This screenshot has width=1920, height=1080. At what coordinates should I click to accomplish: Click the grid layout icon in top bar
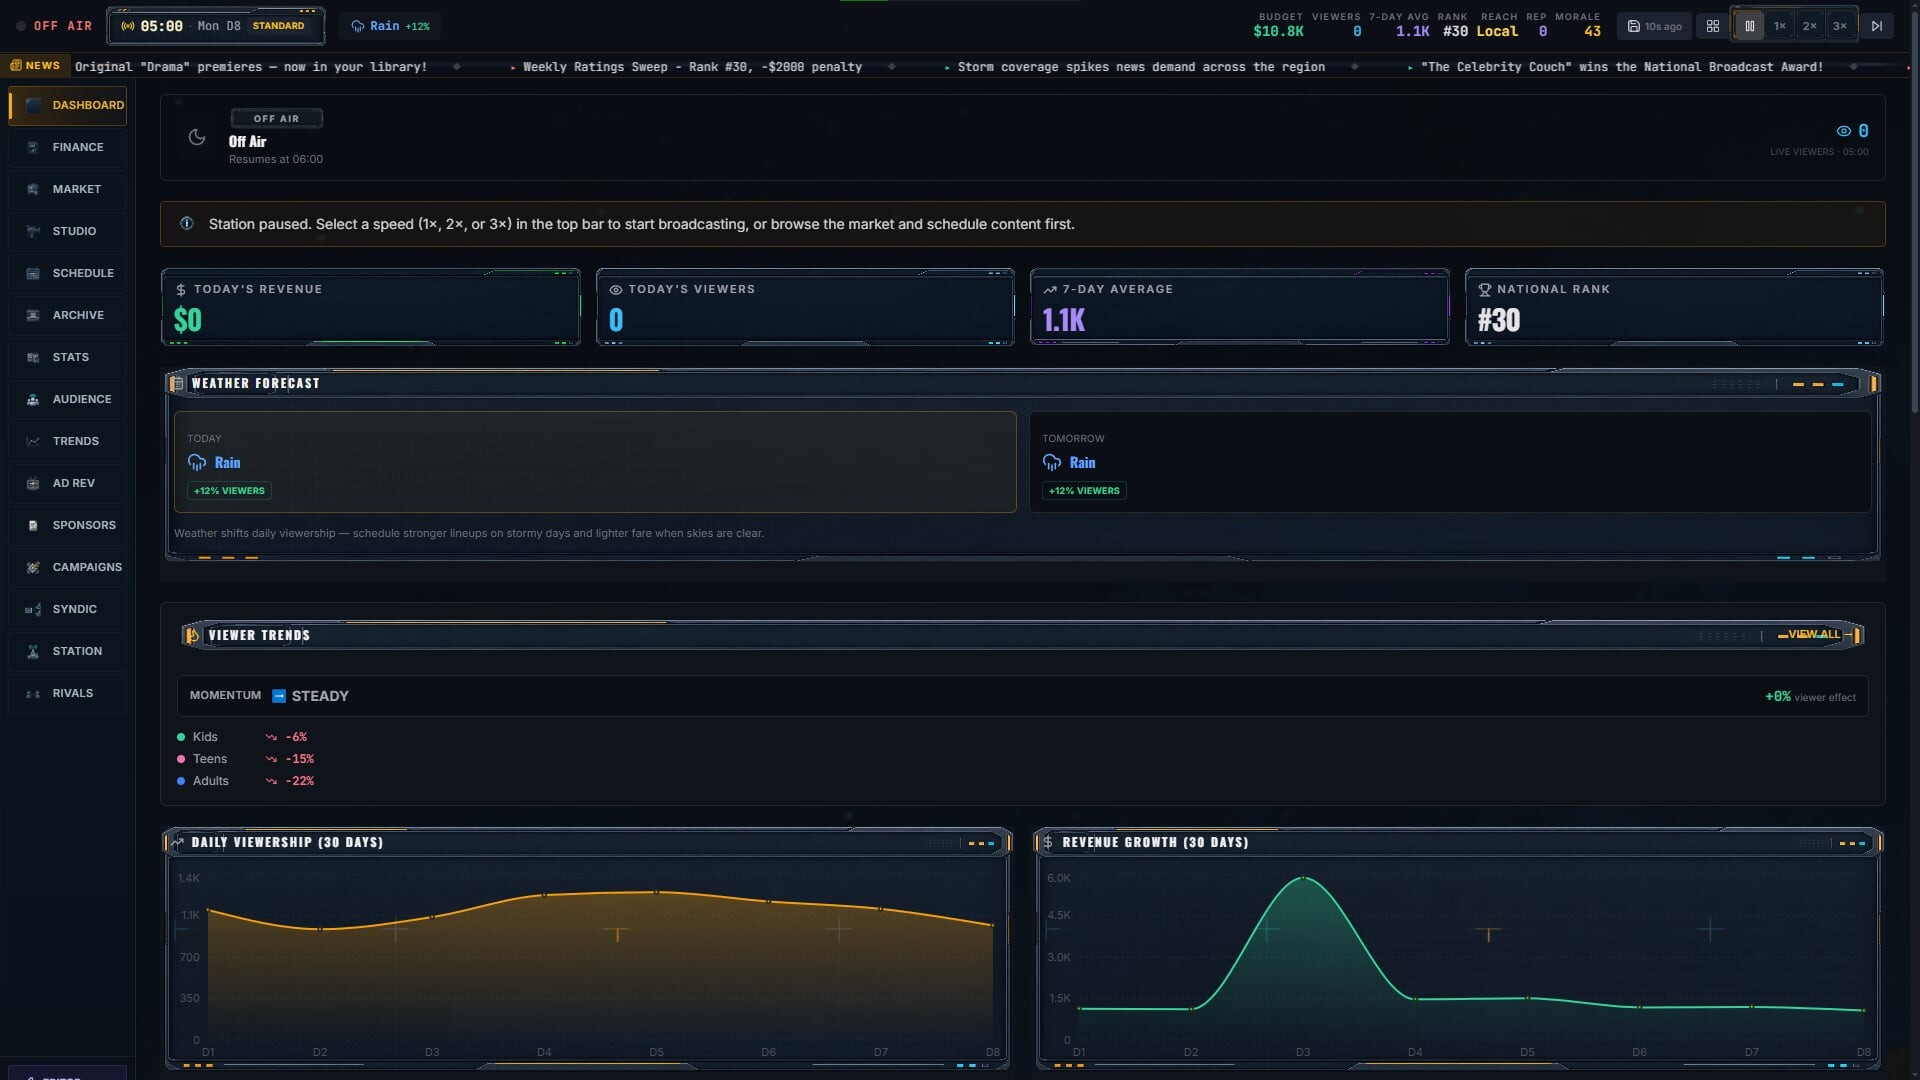pos(1713,26)
